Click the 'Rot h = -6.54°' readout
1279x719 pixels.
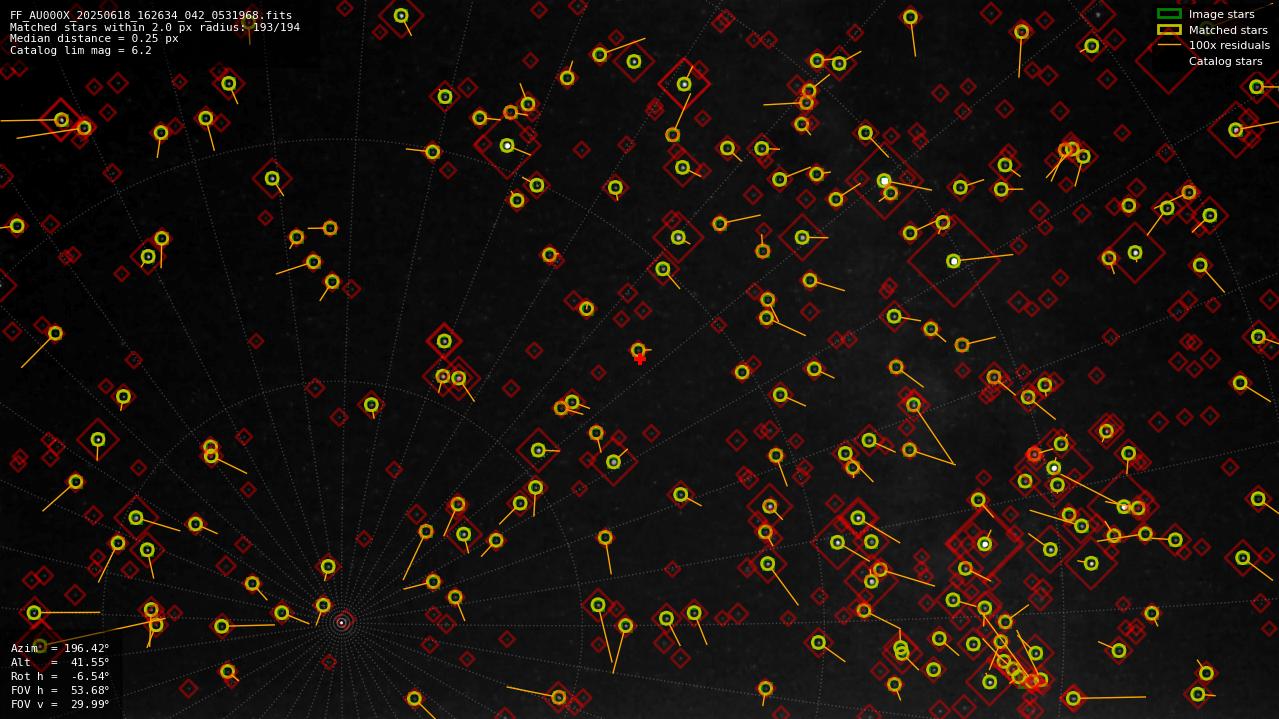[x=60, y=676]
